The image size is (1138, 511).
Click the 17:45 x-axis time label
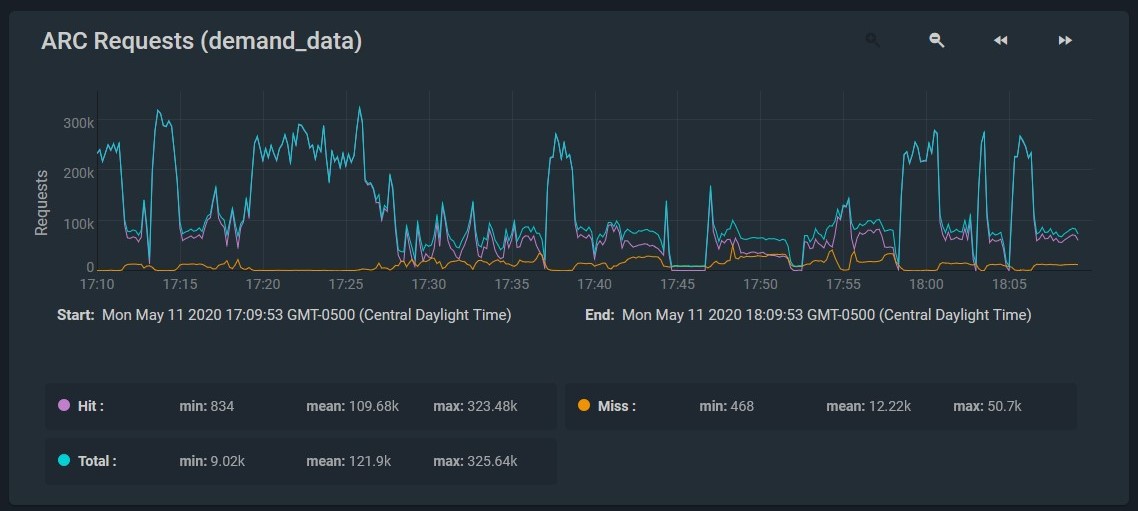(677, 285)
